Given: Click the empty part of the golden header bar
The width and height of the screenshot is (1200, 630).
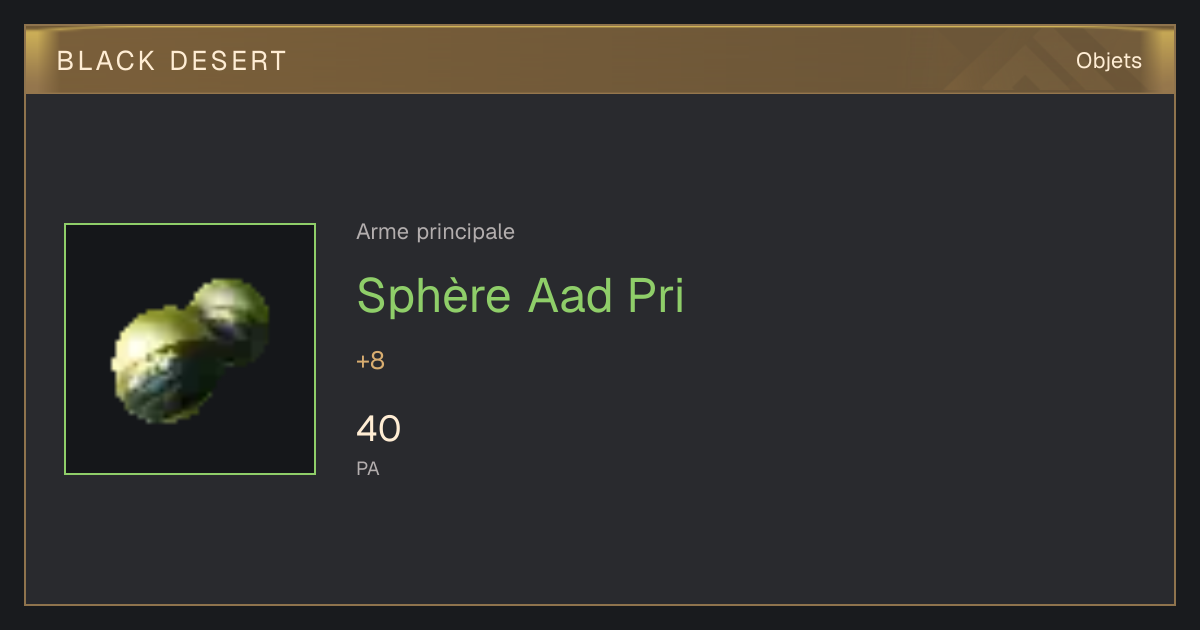Looking at the screenshot, I should [x=650, y=61].
